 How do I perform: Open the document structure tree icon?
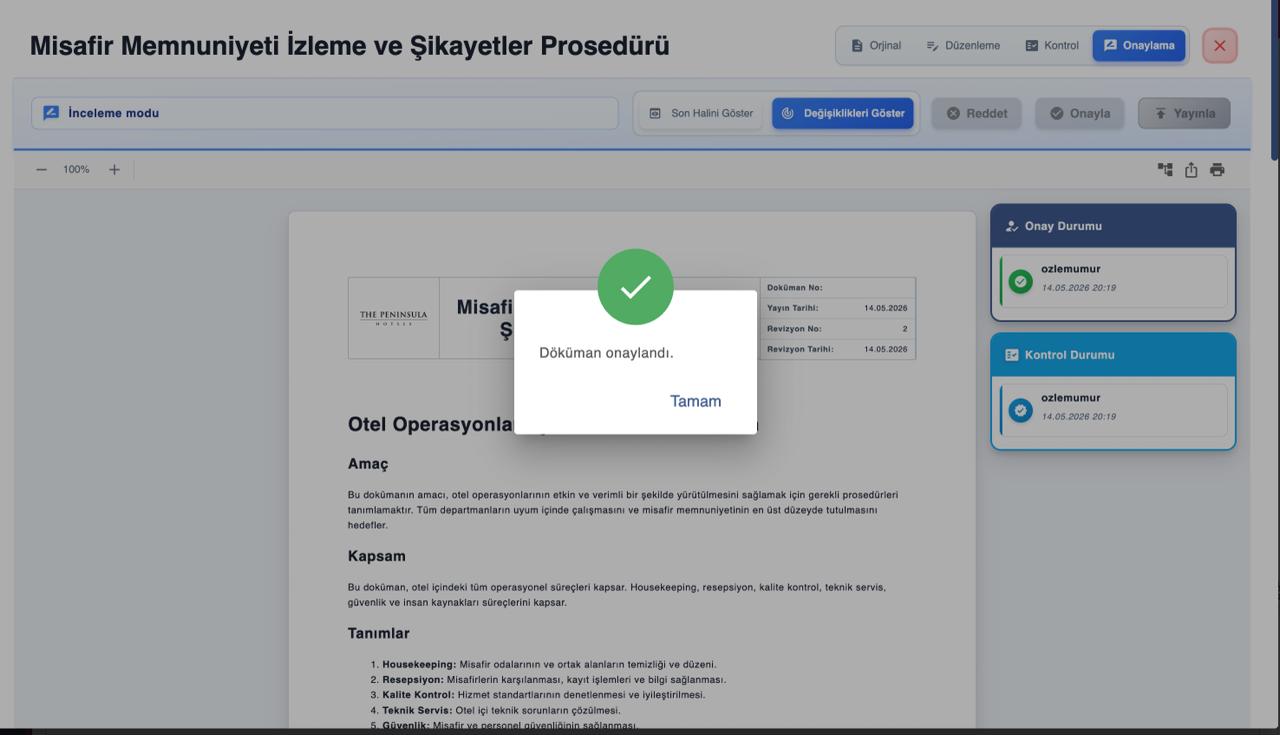tap(1165, 170)
